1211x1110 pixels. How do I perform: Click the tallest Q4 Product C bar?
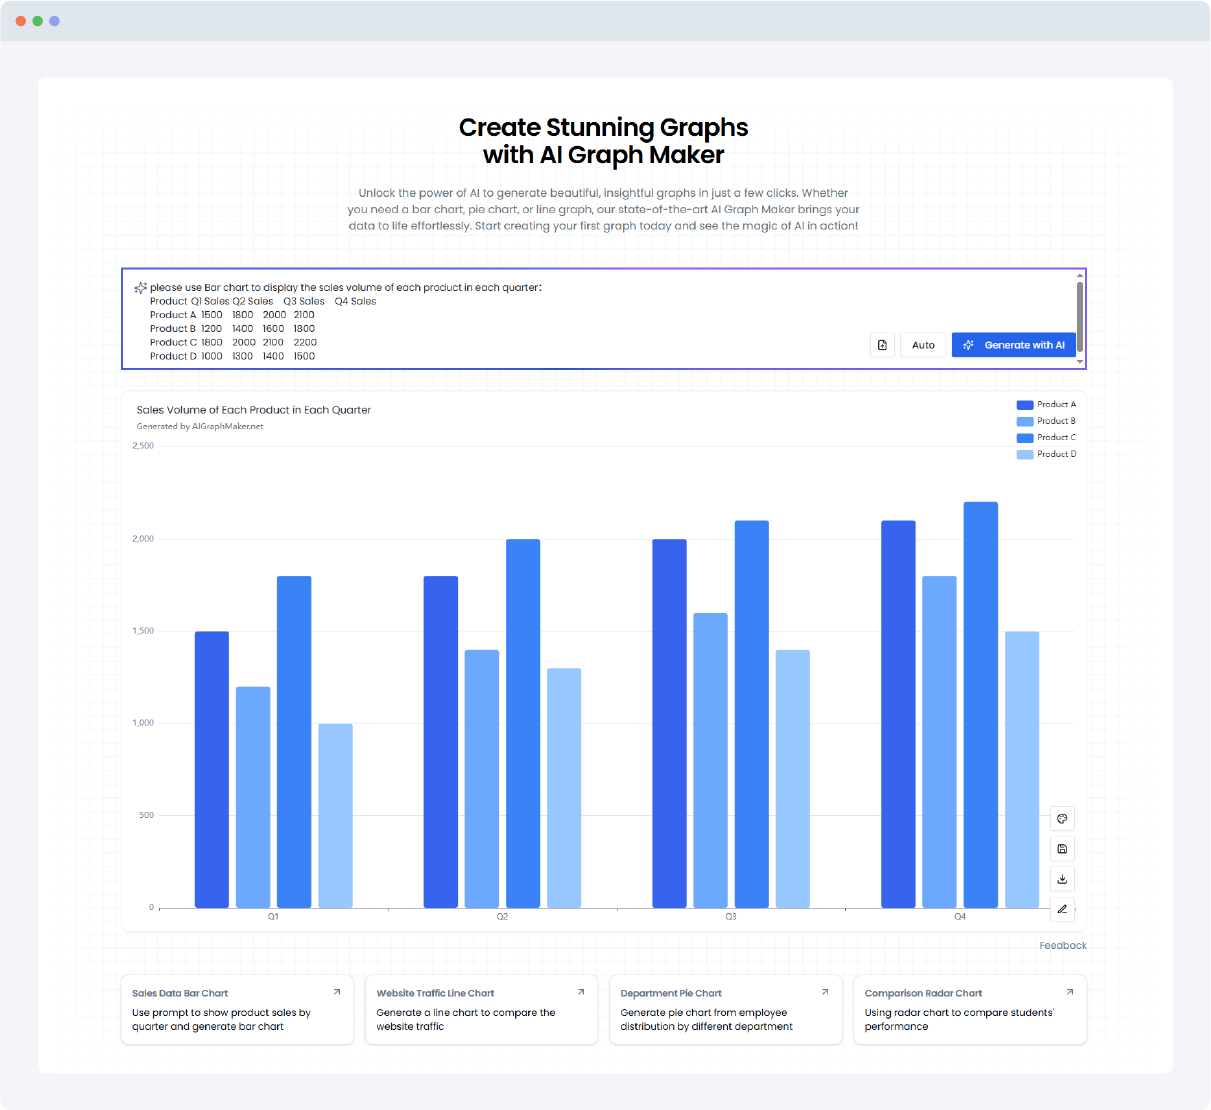pos(980,700)
